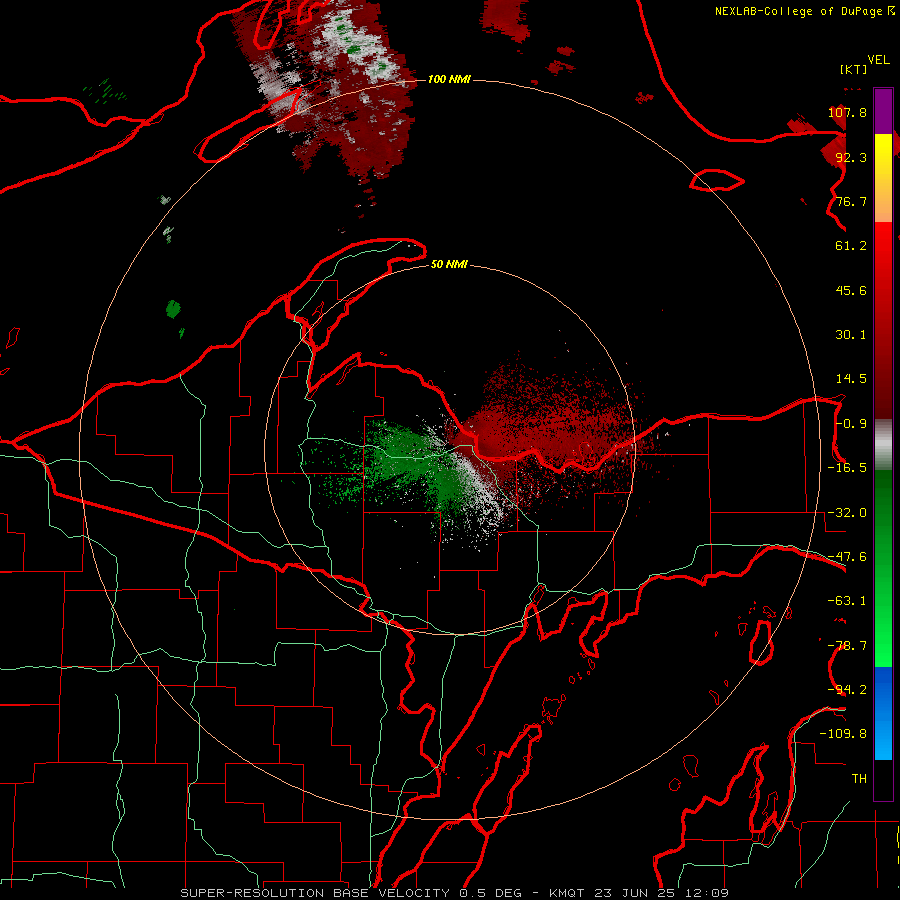Click the 100 NMI range ring label
Viewport: 900px width, 900px height.
pos(449,79)
